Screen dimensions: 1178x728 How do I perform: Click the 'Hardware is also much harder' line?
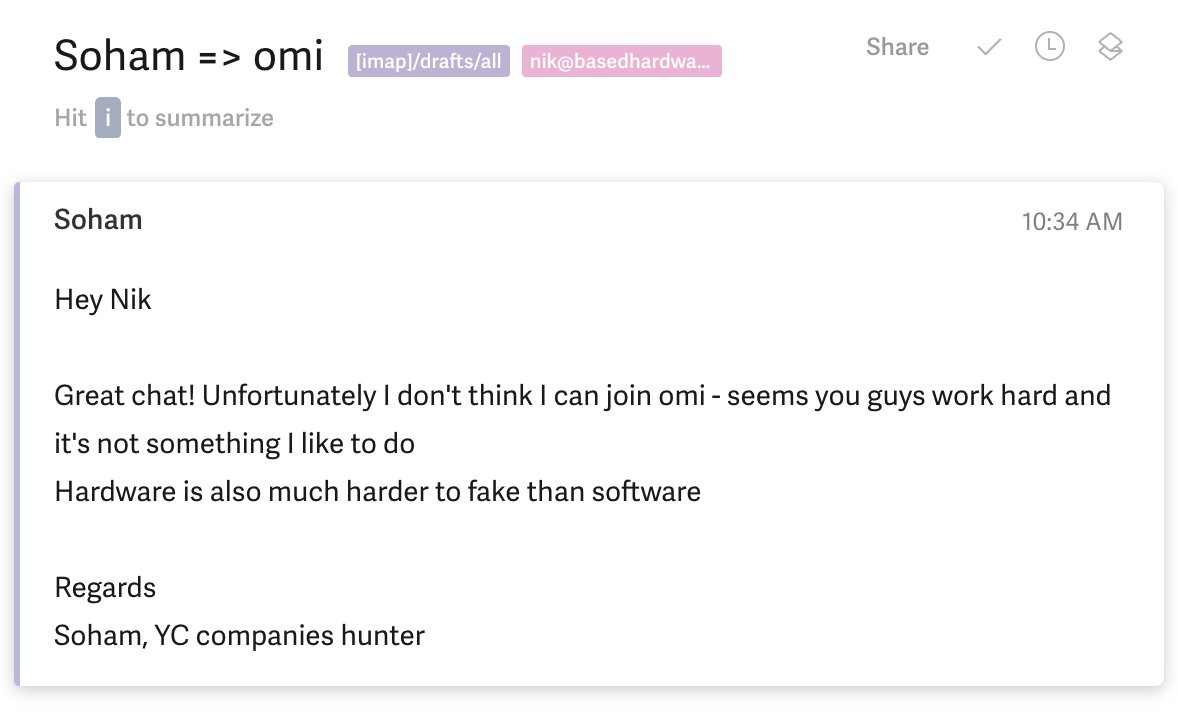coord(377,491)
